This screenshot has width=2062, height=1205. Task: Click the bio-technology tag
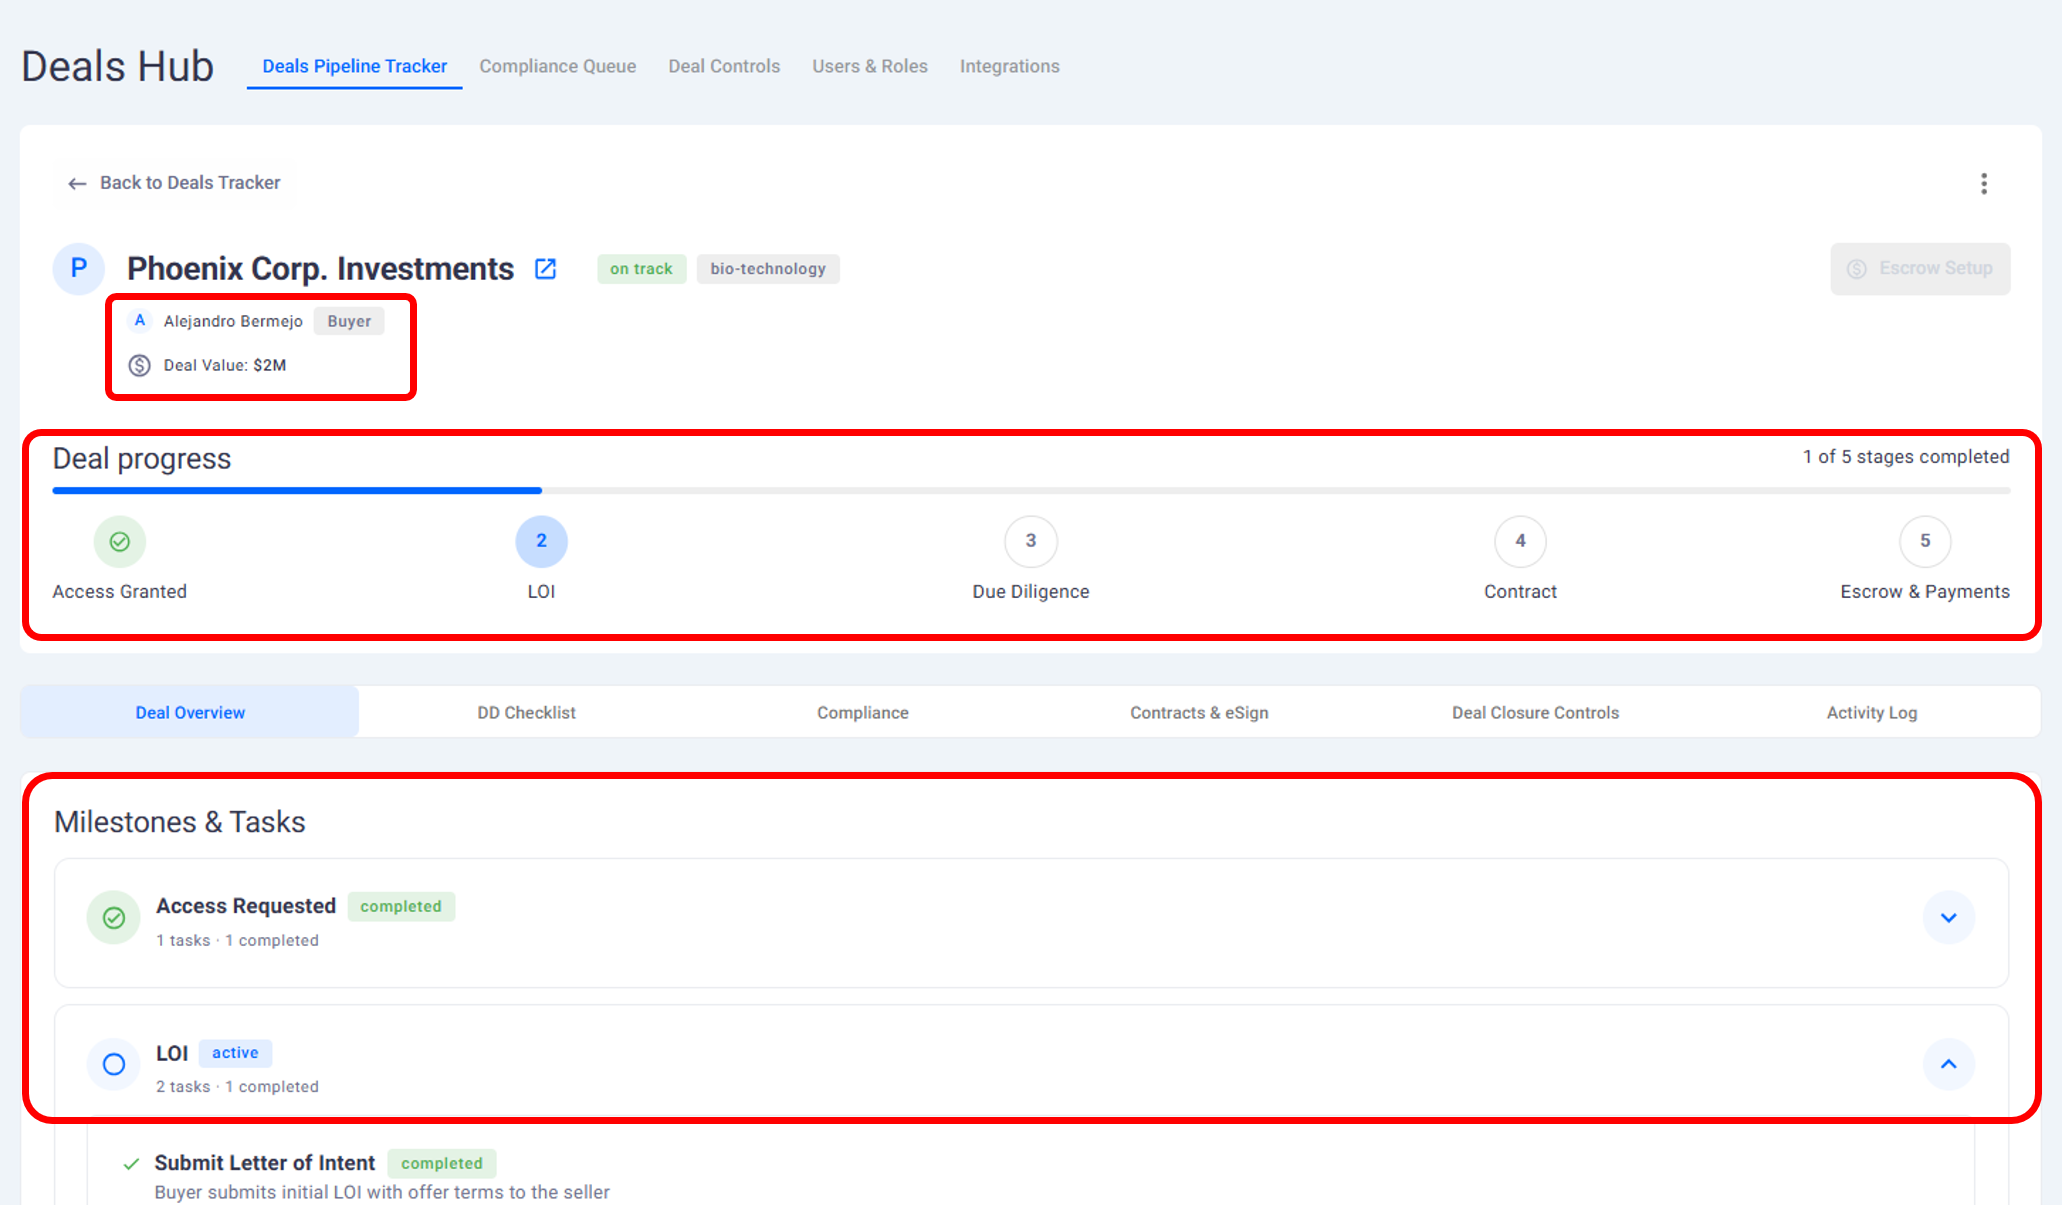[767, 269]
